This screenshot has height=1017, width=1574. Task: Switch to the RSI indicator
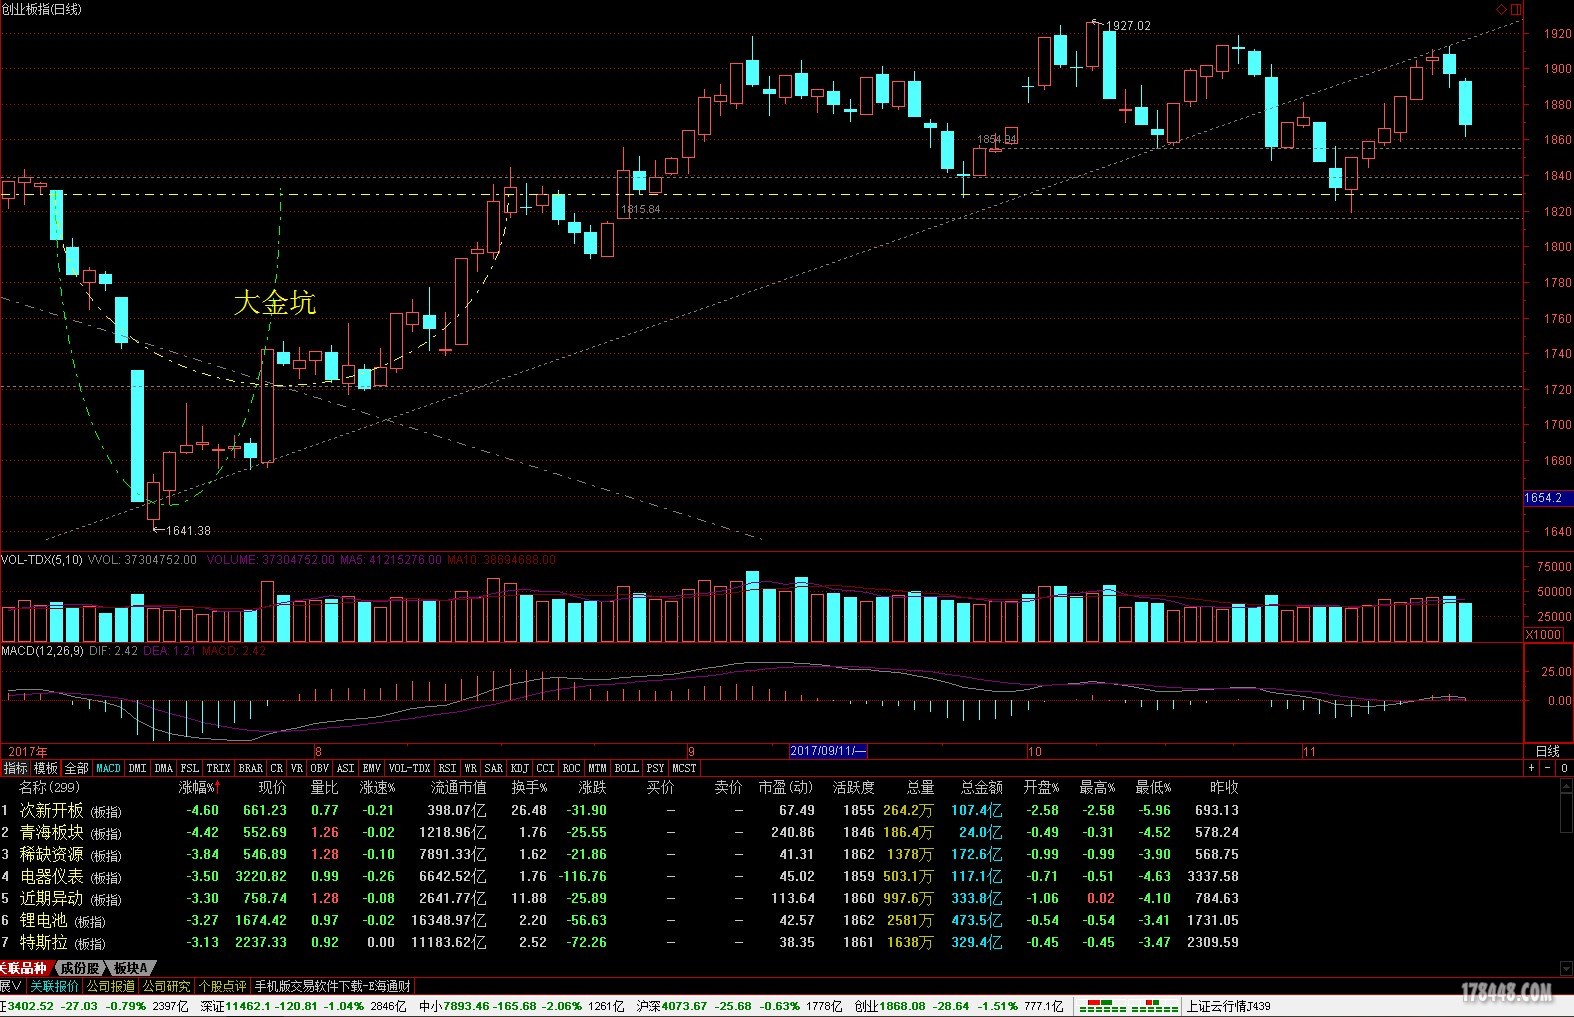tap(447, 768)
